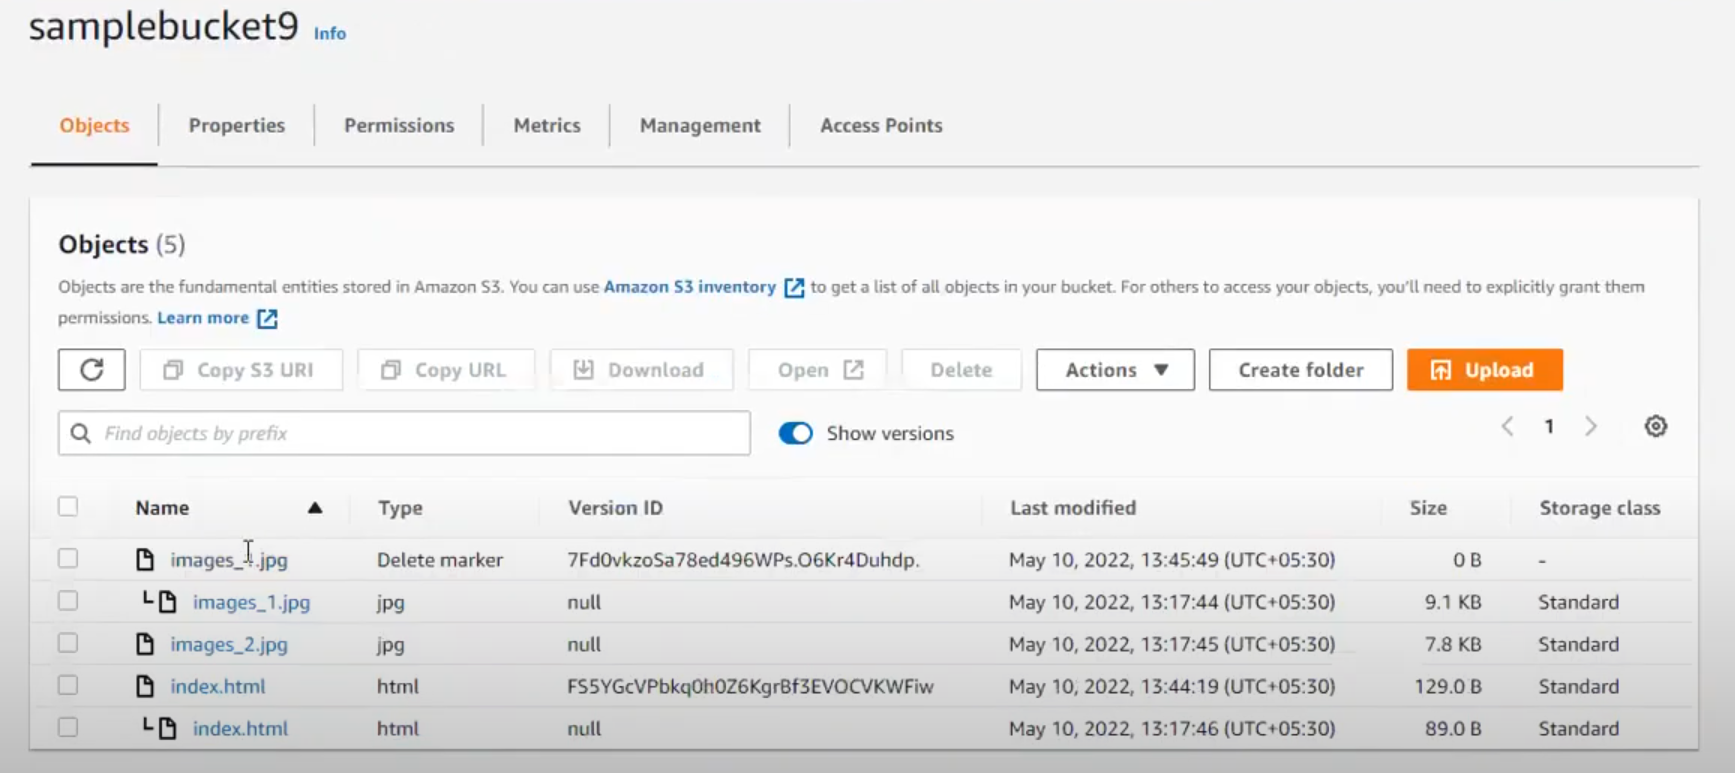The width and height of the screenshot is (1735, 773).
Task: Open images_2.jpg object link
Action: pos(229,644)
